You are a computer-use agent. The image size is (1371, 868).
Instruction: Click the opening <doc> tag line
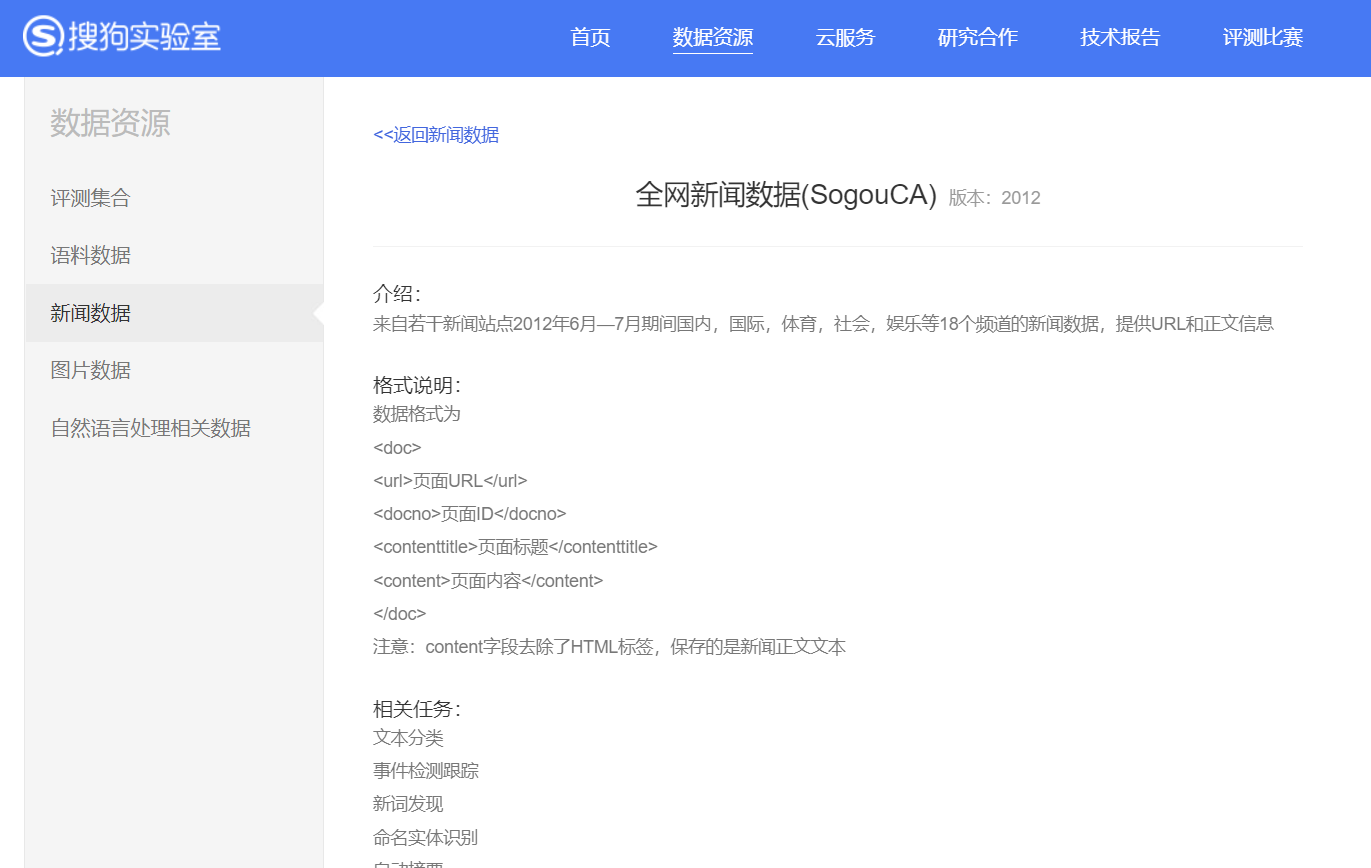(397, 447)
